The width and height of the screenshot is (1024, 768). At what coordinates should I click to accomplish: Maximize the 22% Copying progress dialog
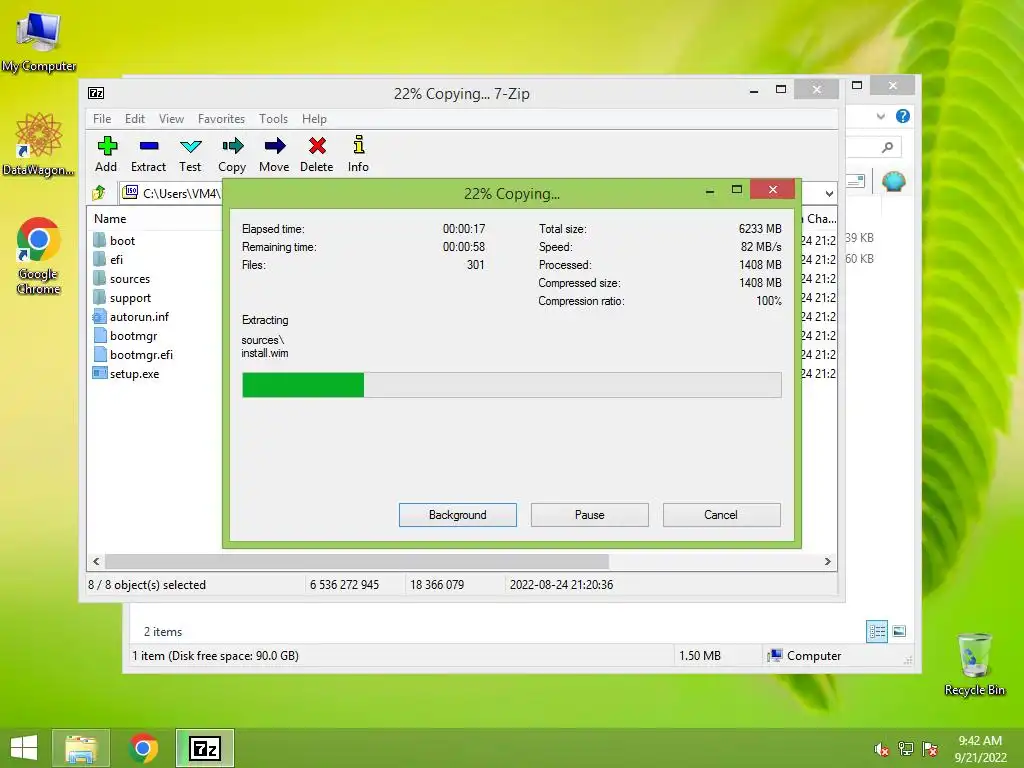click(x=737, y=190)
